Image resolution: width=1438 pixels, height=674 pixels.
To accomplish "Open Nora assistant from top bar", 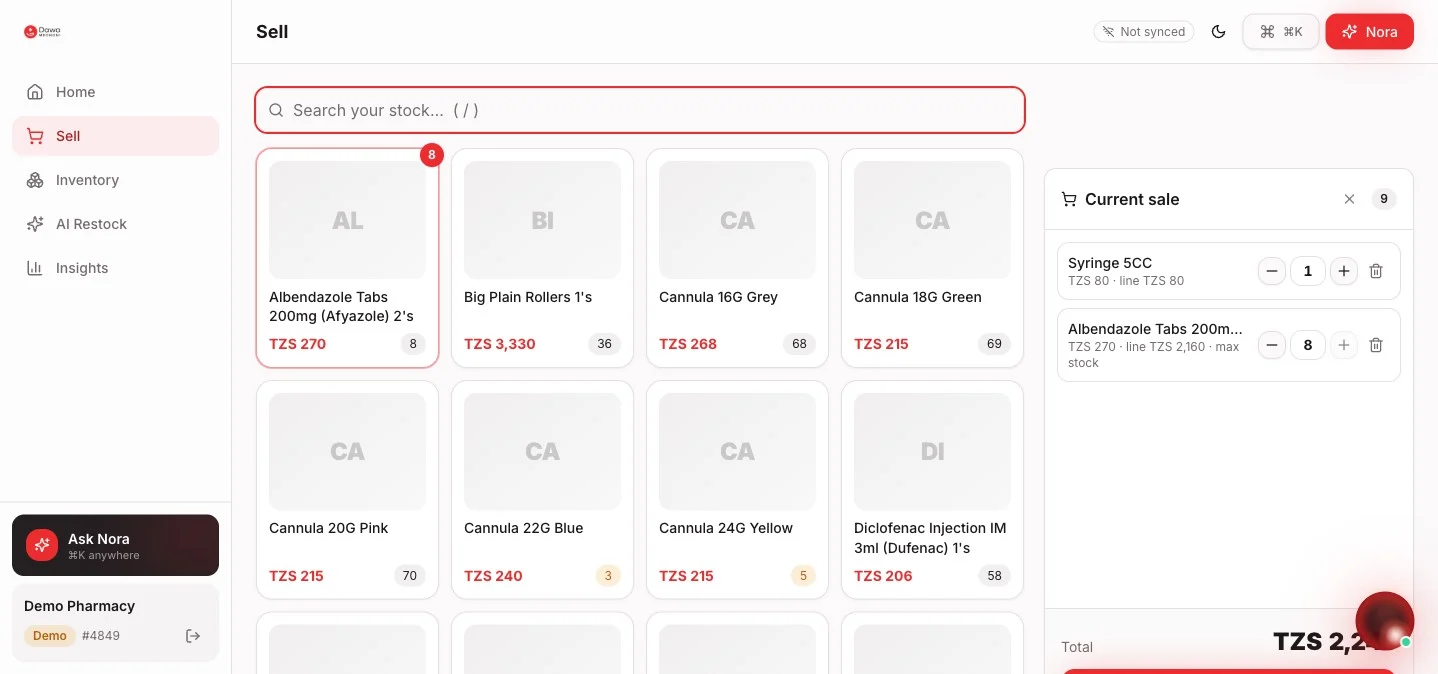I will point(1369,32).
